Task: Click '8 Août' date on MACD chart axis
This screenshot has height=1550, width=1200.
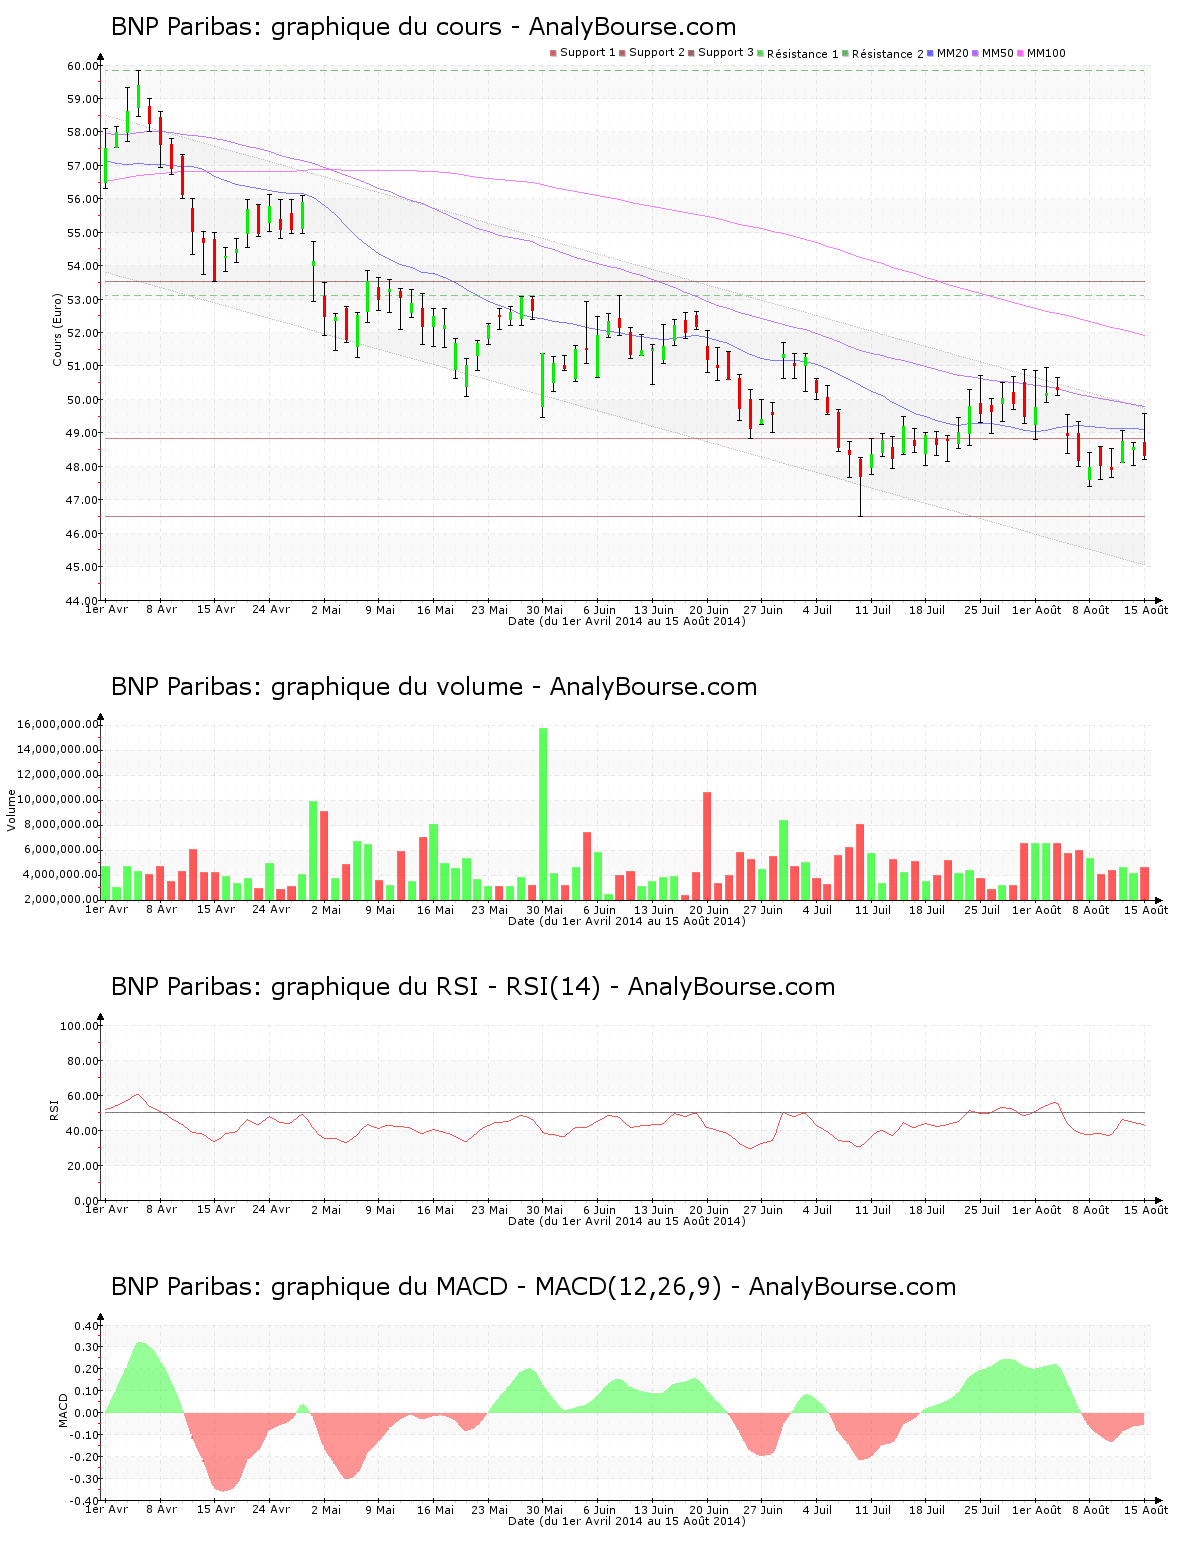Action: pos(1091,1509)
